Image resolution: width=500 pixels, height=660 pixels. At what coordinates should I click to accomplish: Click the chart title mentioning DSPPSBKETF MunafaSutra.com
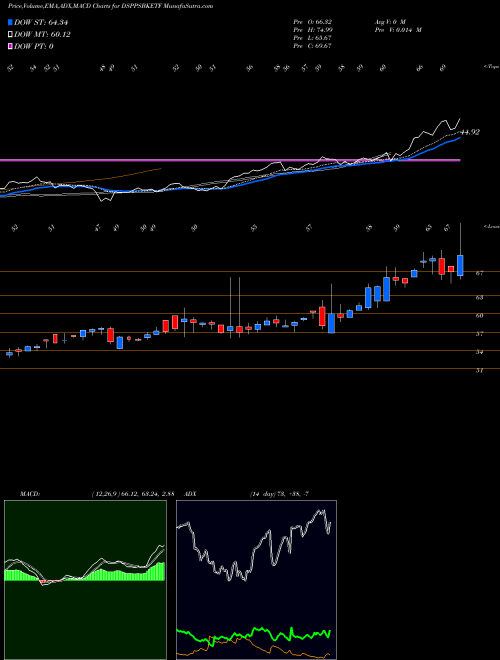click(x=110, y=6)
